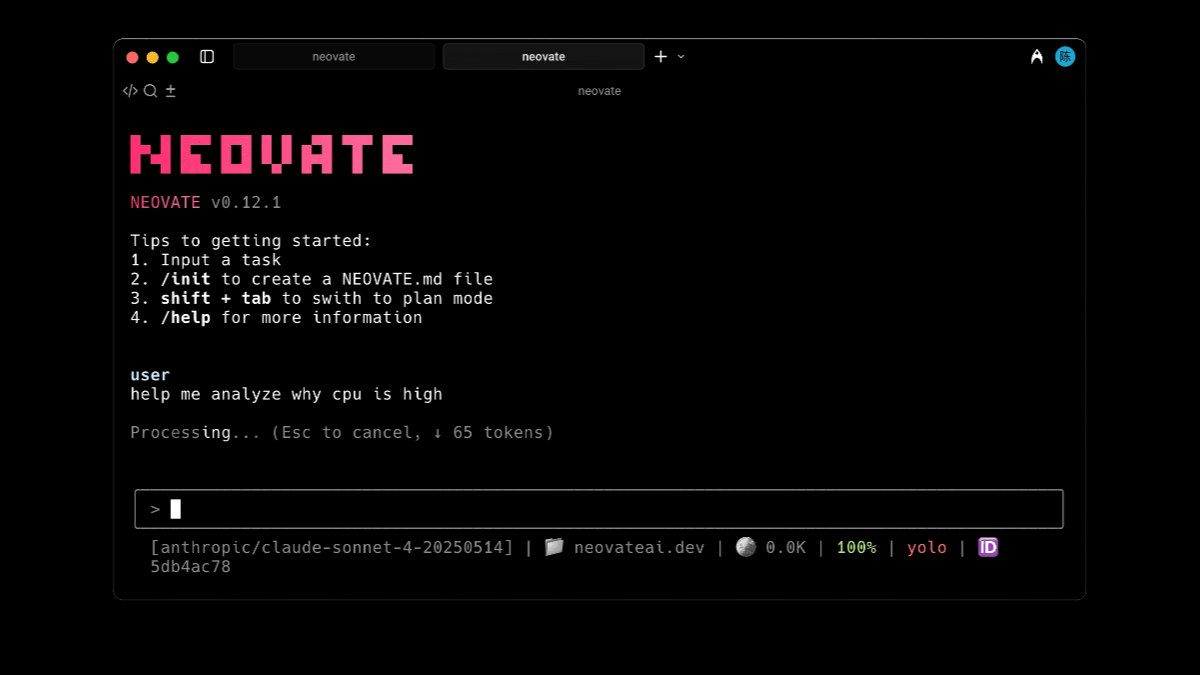This screenshot has height=675, width=1200.
Task: Toggle yolo mode in the status bar
Action: 926,547
